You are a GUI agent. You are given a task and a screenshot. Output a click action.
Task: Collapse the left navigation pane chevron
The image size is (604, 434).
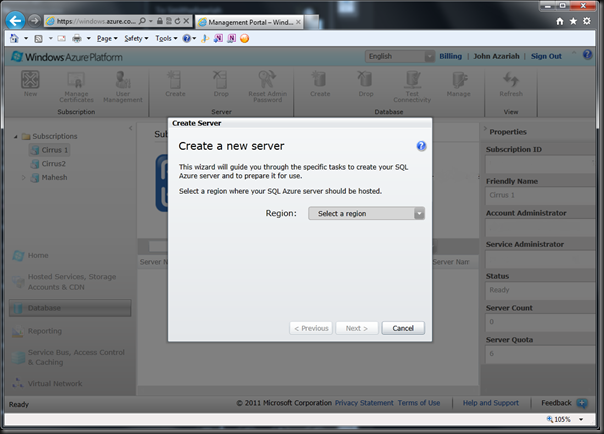[x=131, y=128]
